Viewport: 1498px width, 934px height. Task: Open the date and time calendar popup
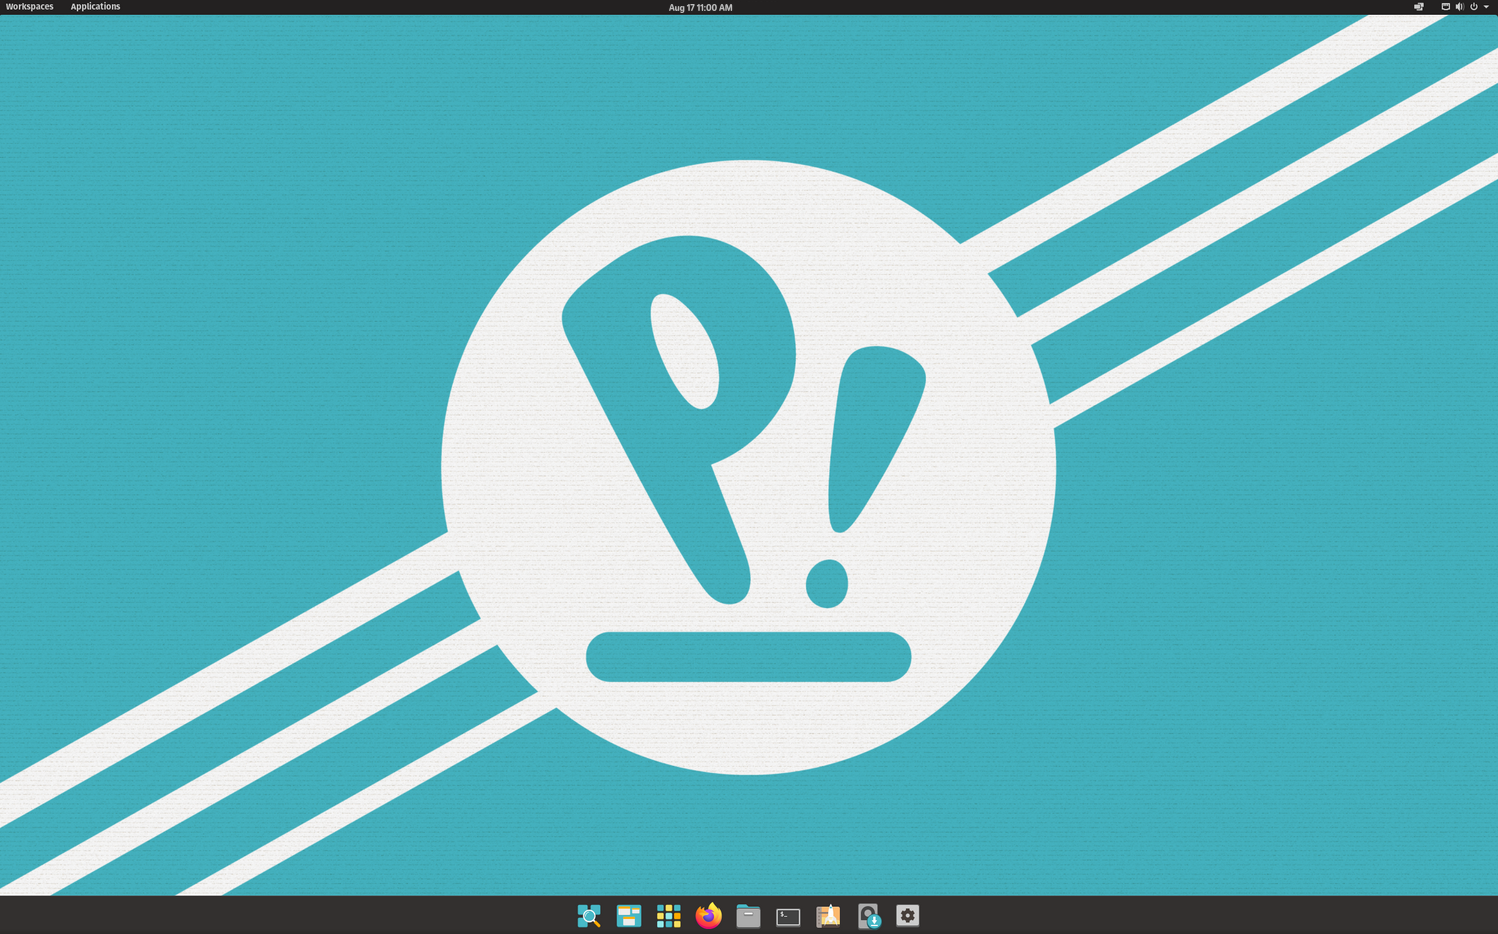coord(700,7)
